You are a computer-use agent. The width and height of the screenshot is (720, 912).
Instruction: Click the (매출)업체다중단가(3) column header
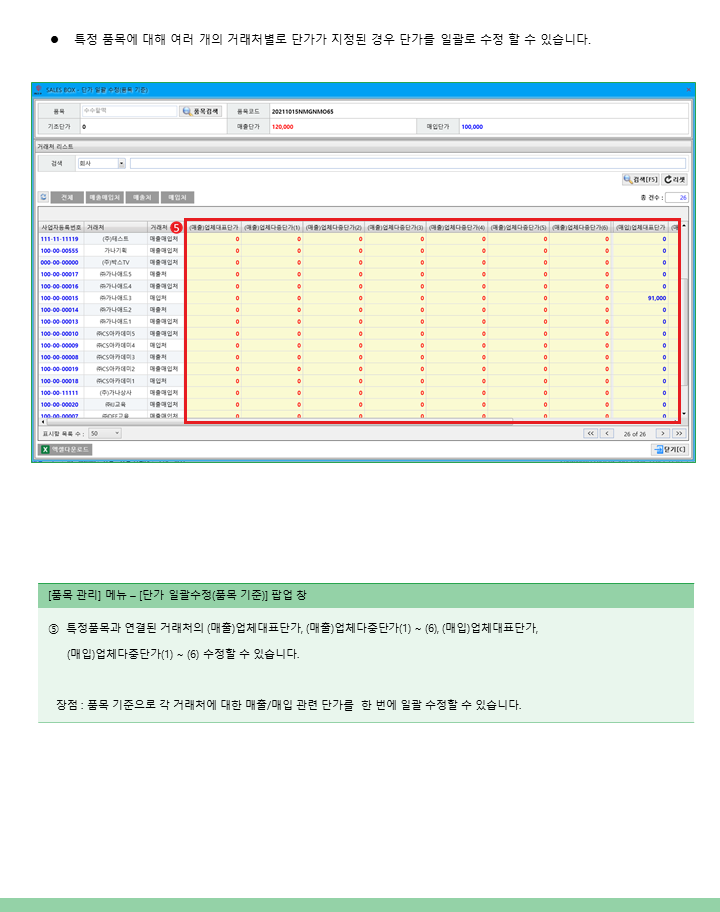point(395,227)
